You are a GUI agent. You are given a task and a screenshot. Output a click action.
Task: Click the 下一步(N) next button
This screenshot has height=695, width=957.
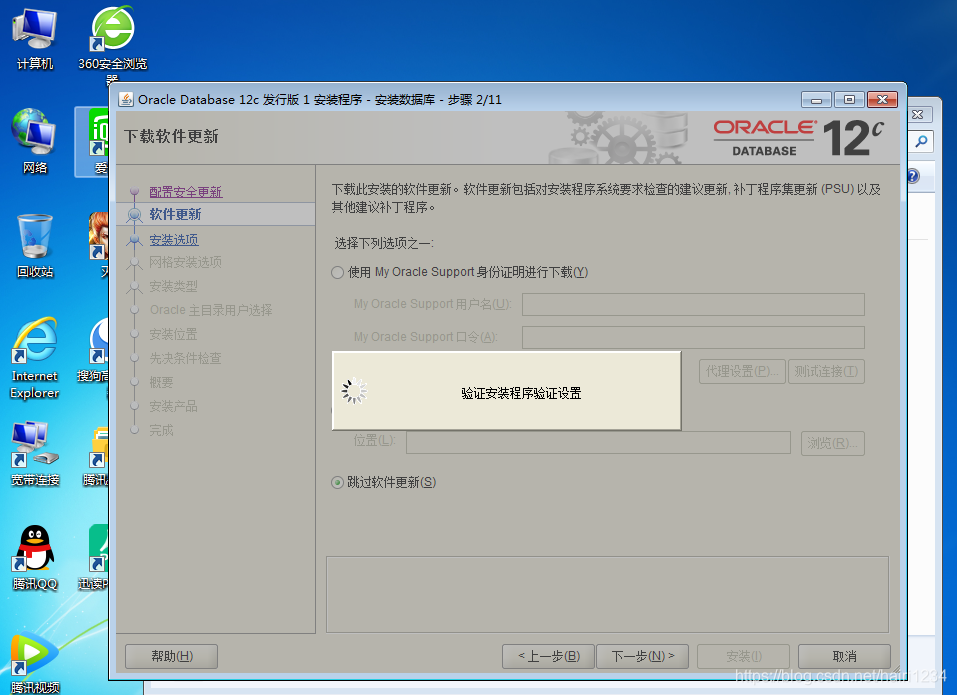643,657
